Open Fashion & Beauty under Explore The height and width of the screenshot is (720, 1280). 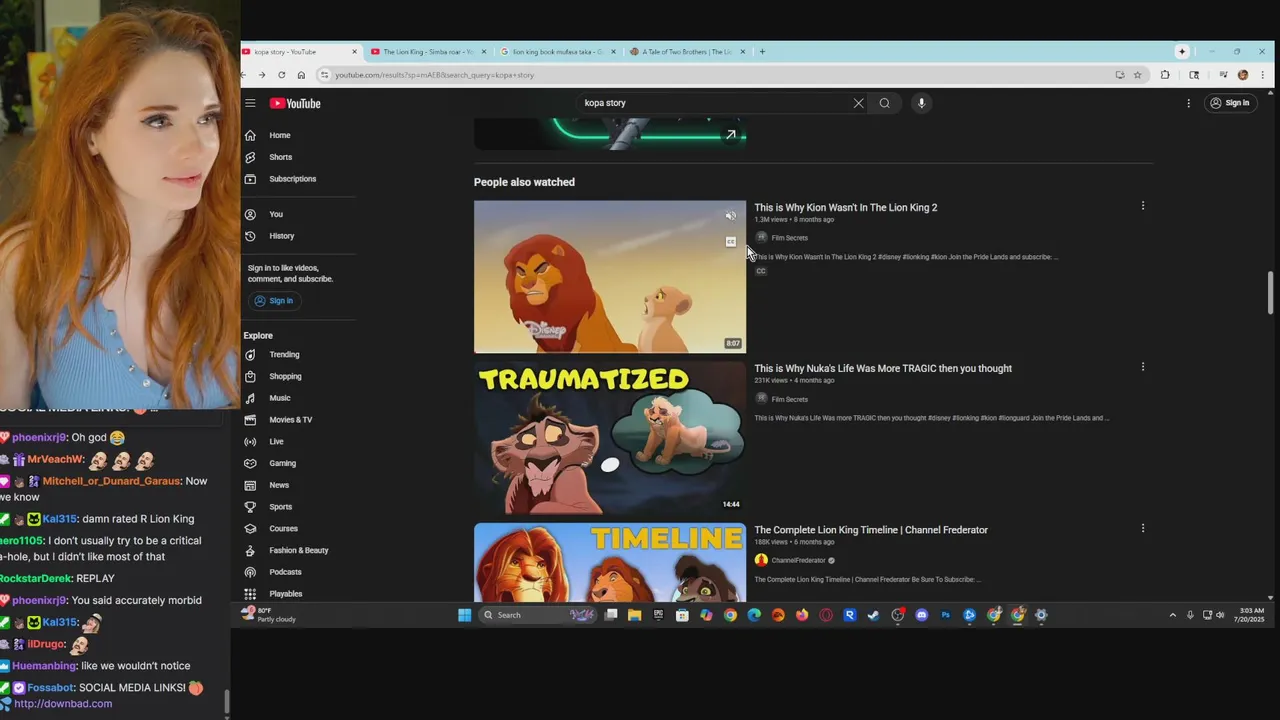(x=299, y=550)
